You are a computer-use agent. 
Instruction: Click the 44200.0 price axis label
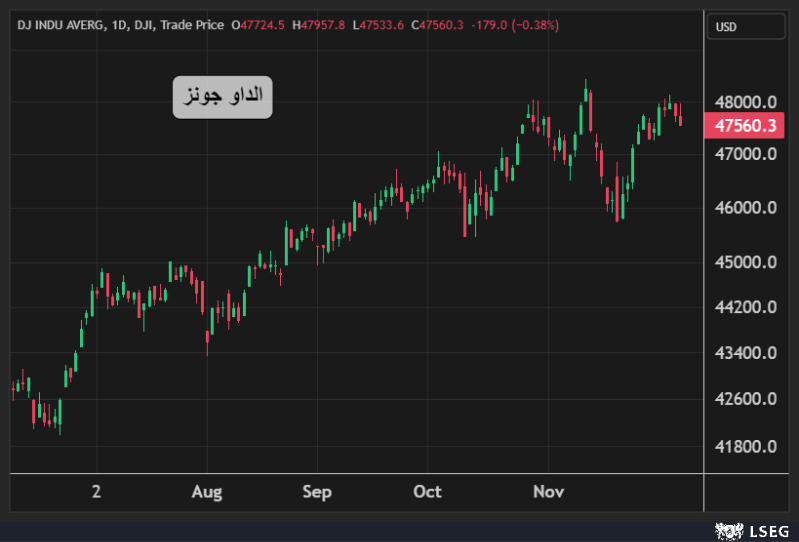point(744,307)
